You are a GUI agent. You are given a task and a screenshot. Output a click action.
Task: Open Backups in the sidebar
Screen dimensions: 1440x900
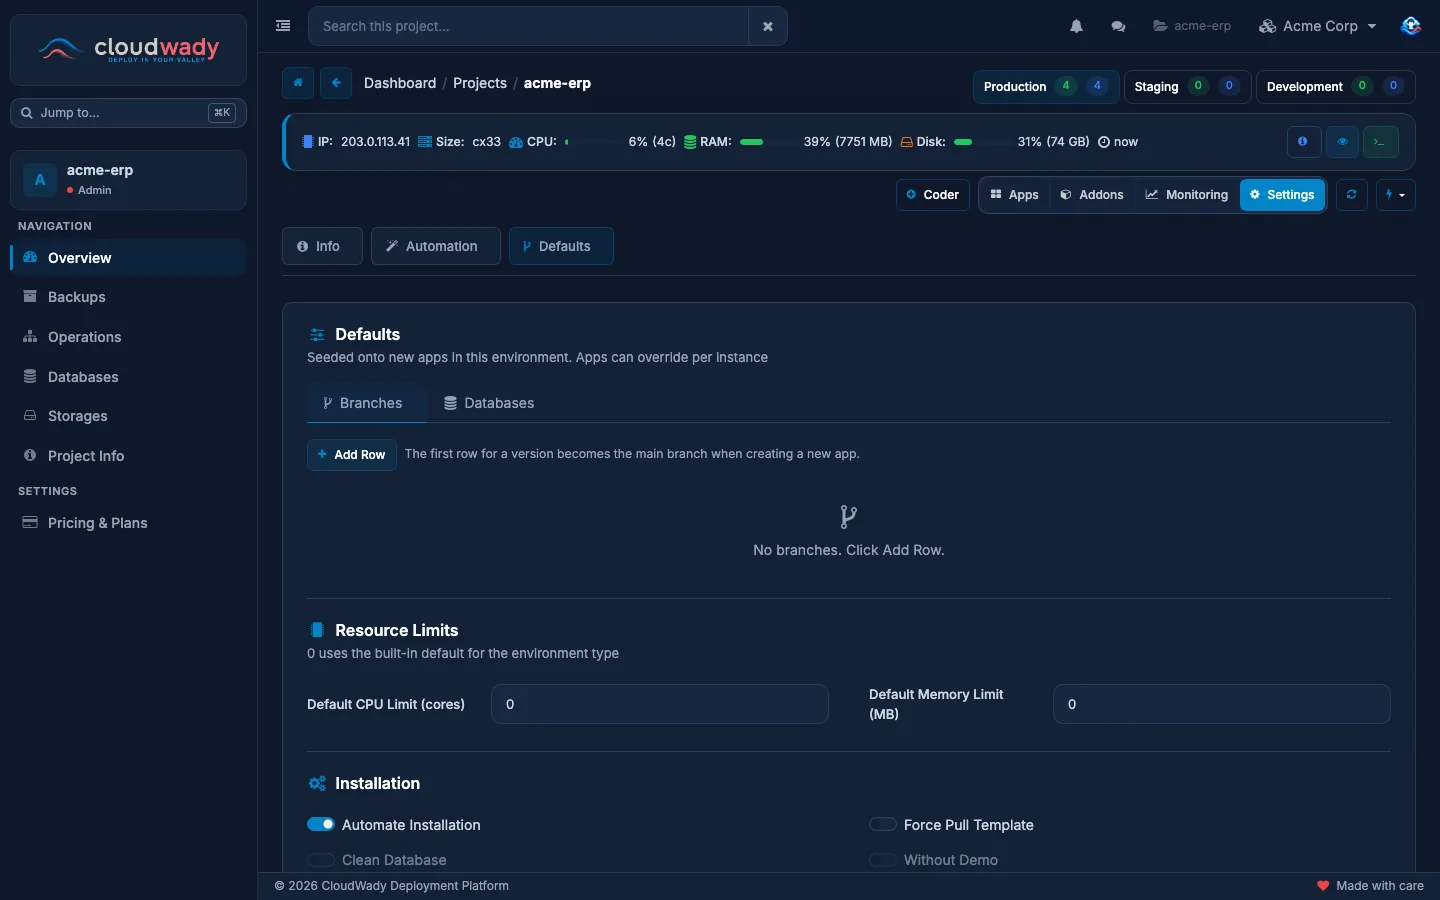[128, 297]
